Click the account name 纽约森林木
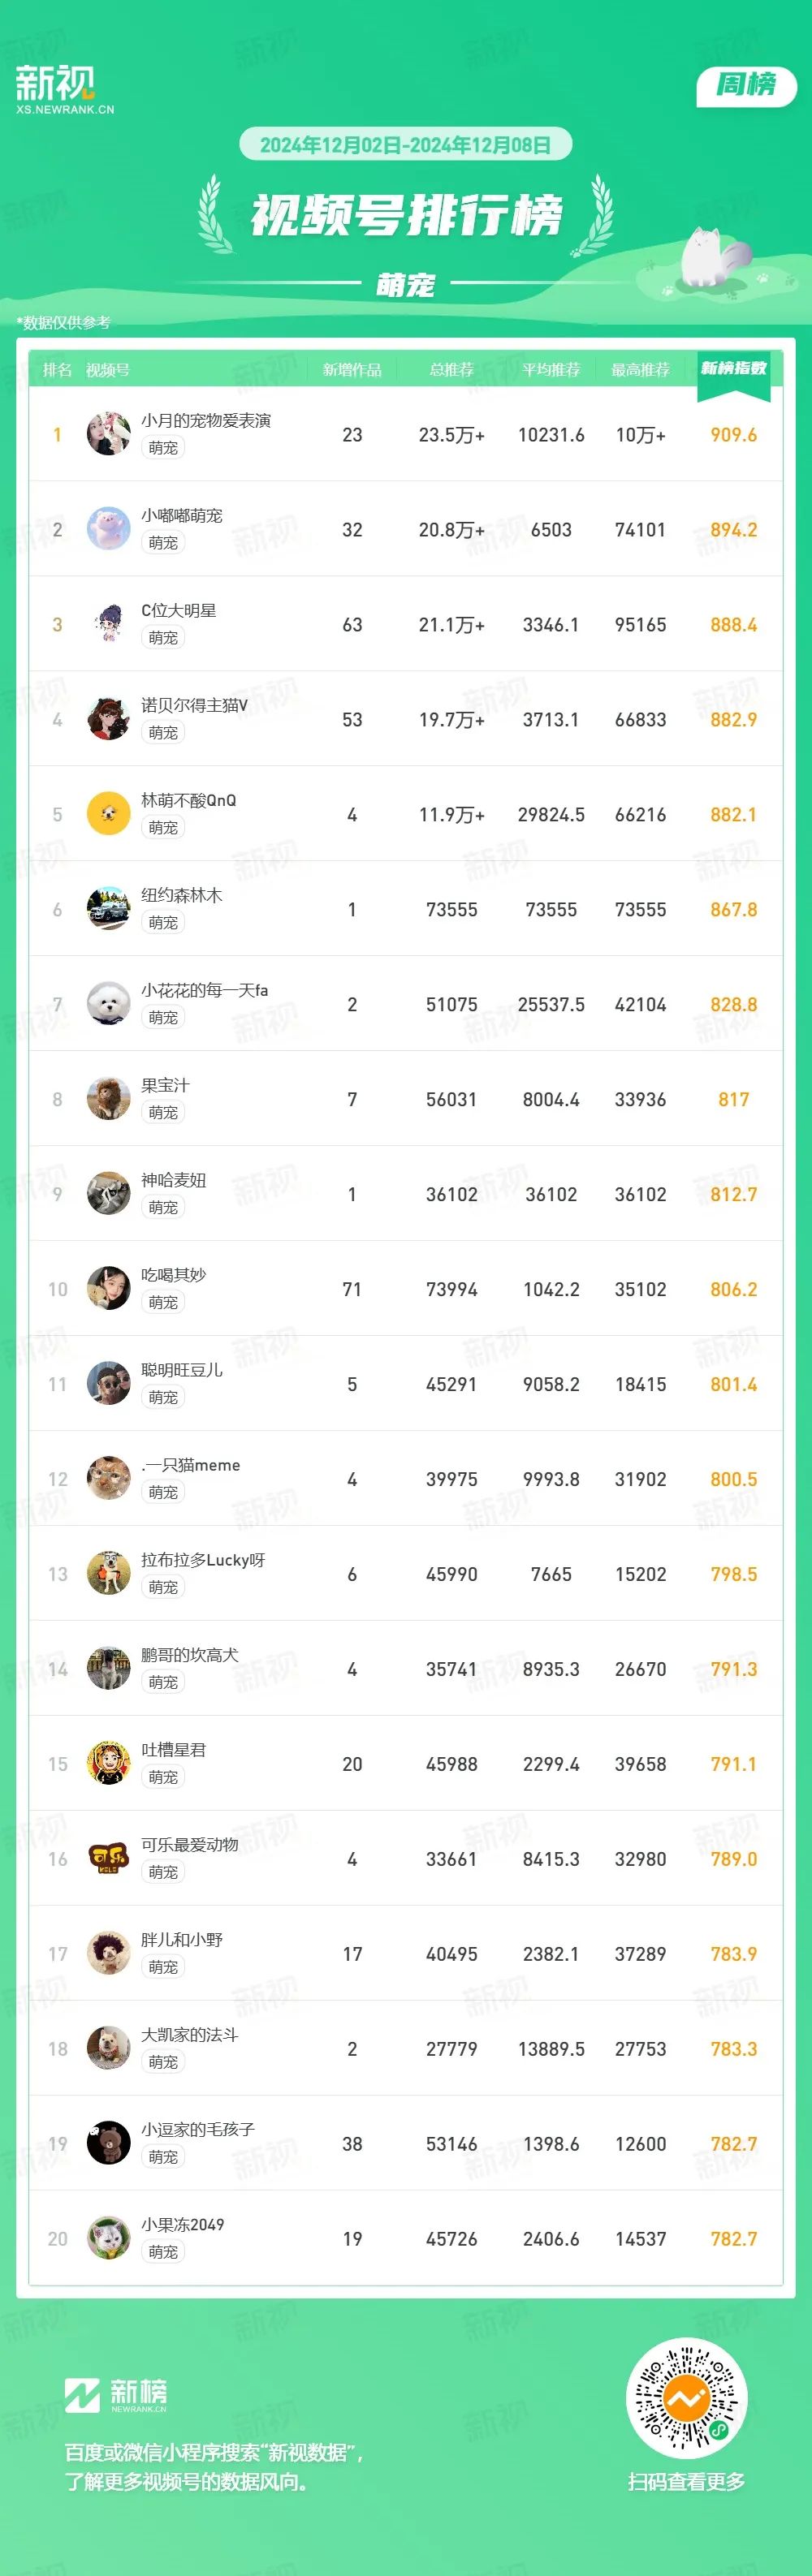The height and width of the screenshot is (2576, 812). coord(181,895)
